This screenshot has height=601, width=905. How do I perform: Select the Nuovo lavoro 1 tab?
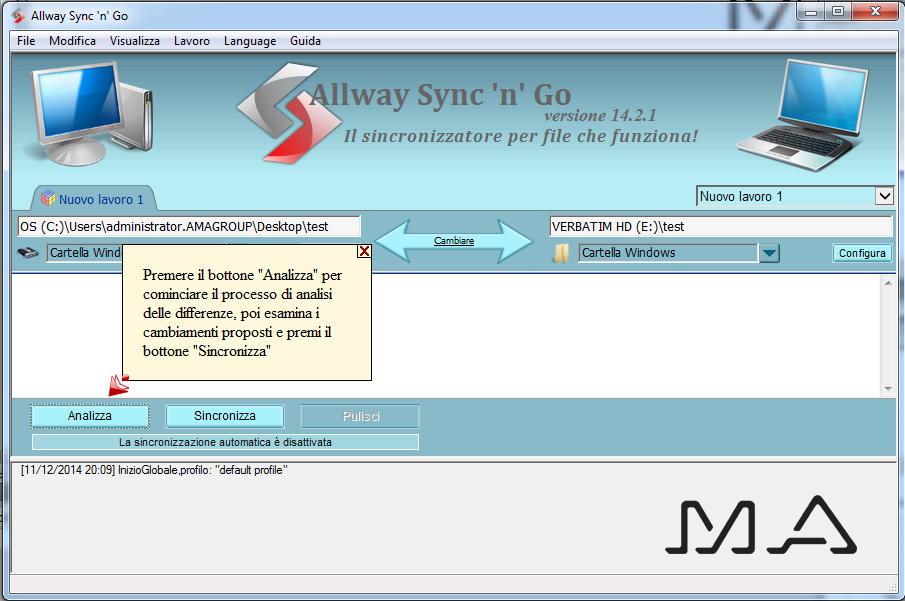coord(93,199)
